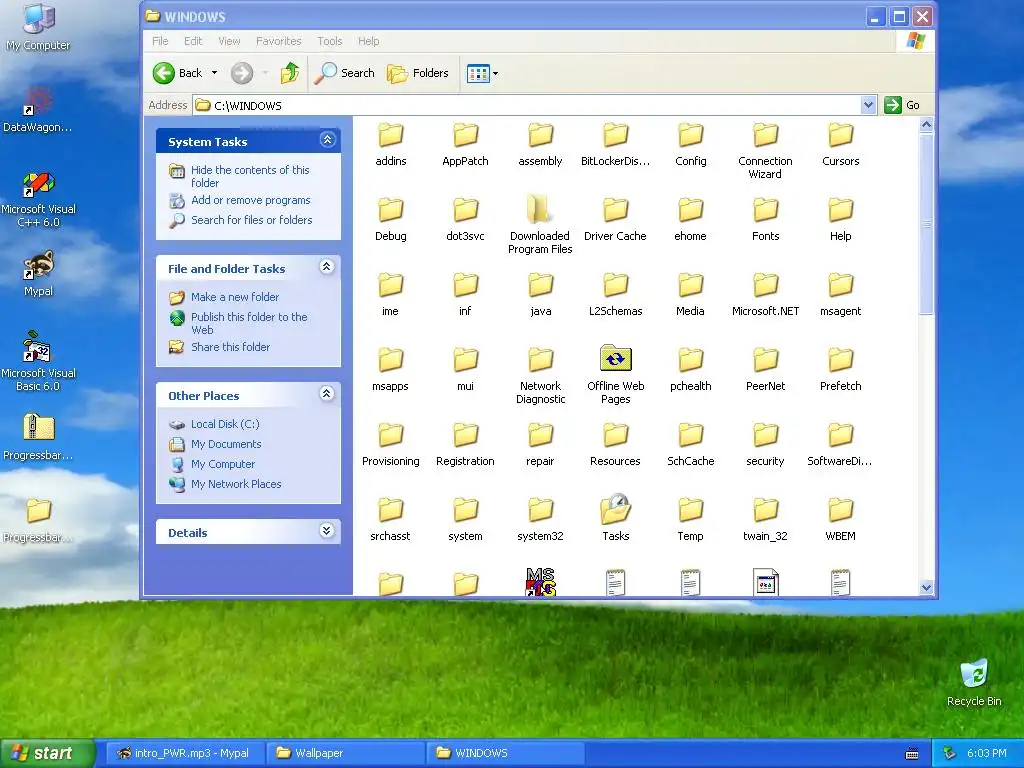Expand the Details panel
Image resolution: width=1024 pixels, height=768 pixels.
click(327, 530)
